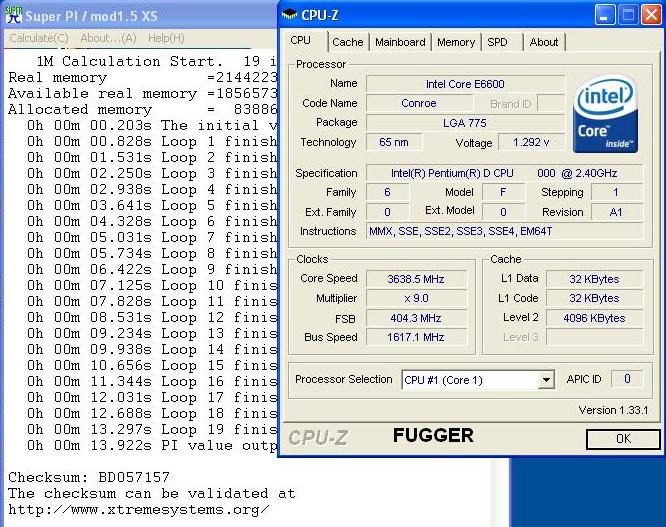Click the processor Name field Intel Core E6600
The width and height of the screenshot is (666, 527).
click(462, 84)
